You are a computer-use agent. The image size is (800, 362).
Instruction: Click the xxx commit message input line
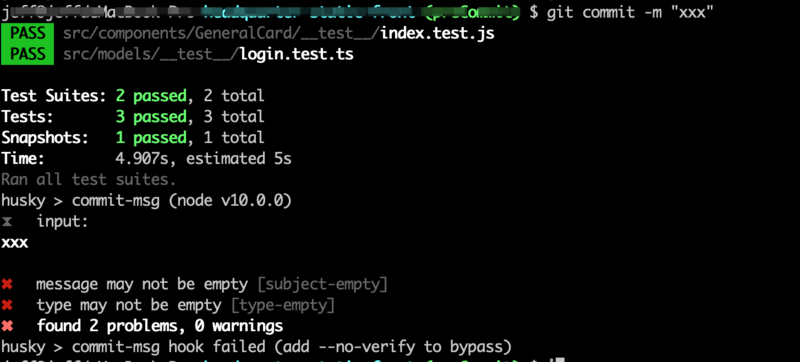pyautogui.click(x=14, y=243)
